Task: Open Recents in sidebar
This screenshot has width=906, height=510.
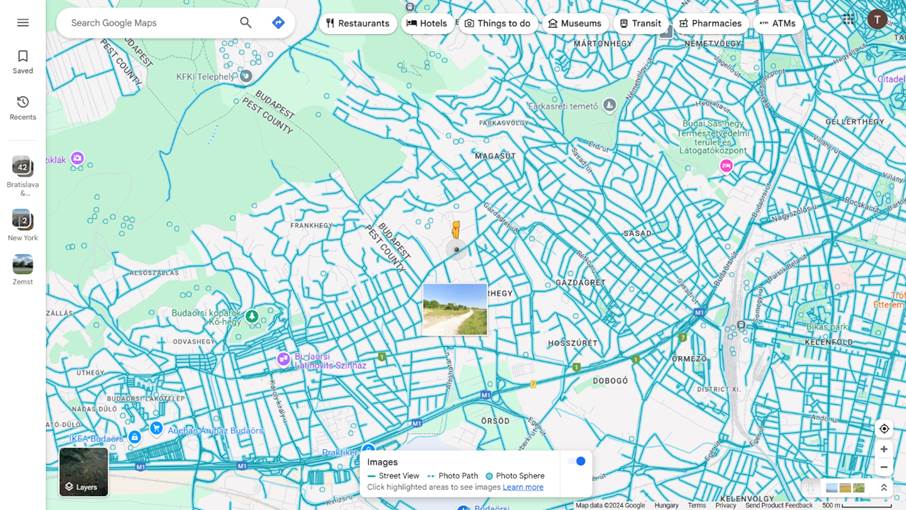Action: [x=23, y=107]
